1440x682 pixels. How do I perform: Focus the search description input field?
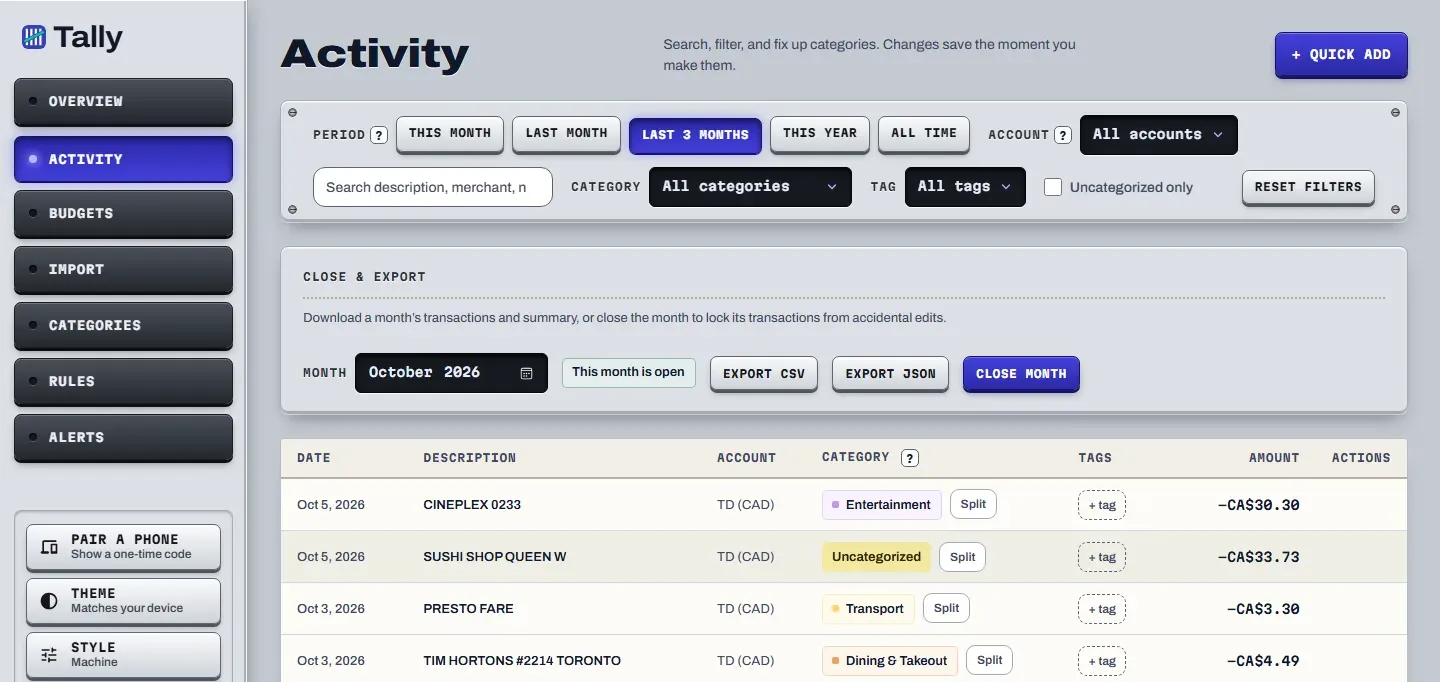pyautogui.click(x=433, y=187)
